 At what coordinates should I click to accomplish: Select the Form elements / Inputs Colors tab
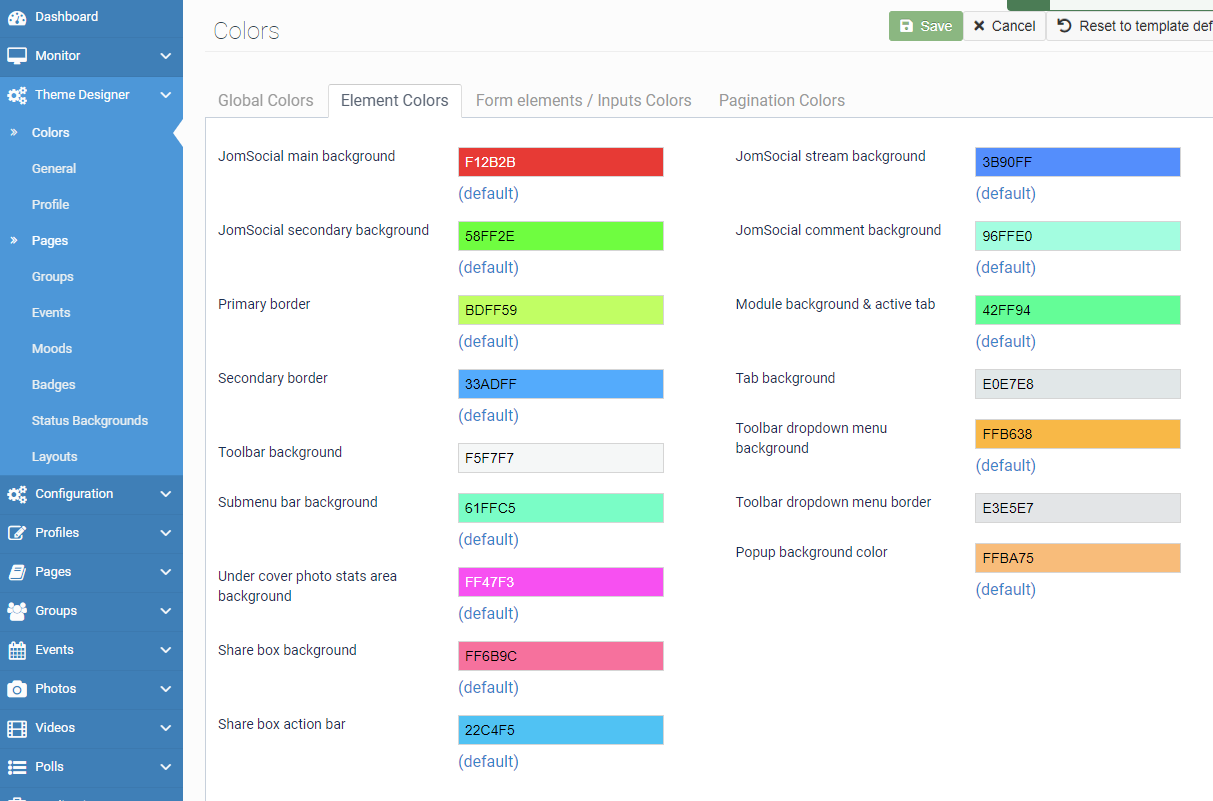(584, 101)
